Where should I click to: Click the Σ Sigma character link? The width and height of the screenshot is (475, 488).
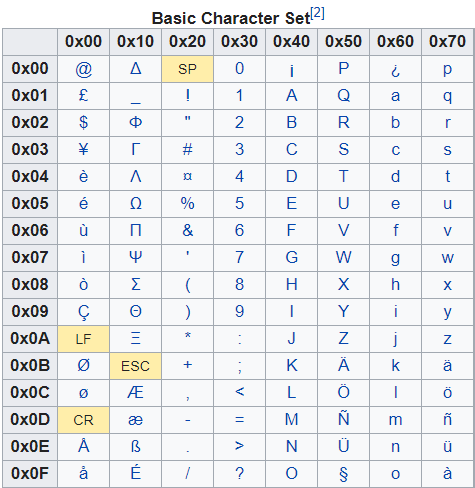click(x=135, y=284)
